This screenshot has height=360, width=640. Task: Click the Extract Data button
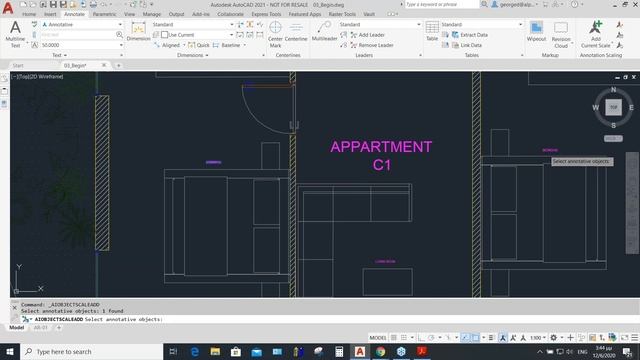point(470,35)
